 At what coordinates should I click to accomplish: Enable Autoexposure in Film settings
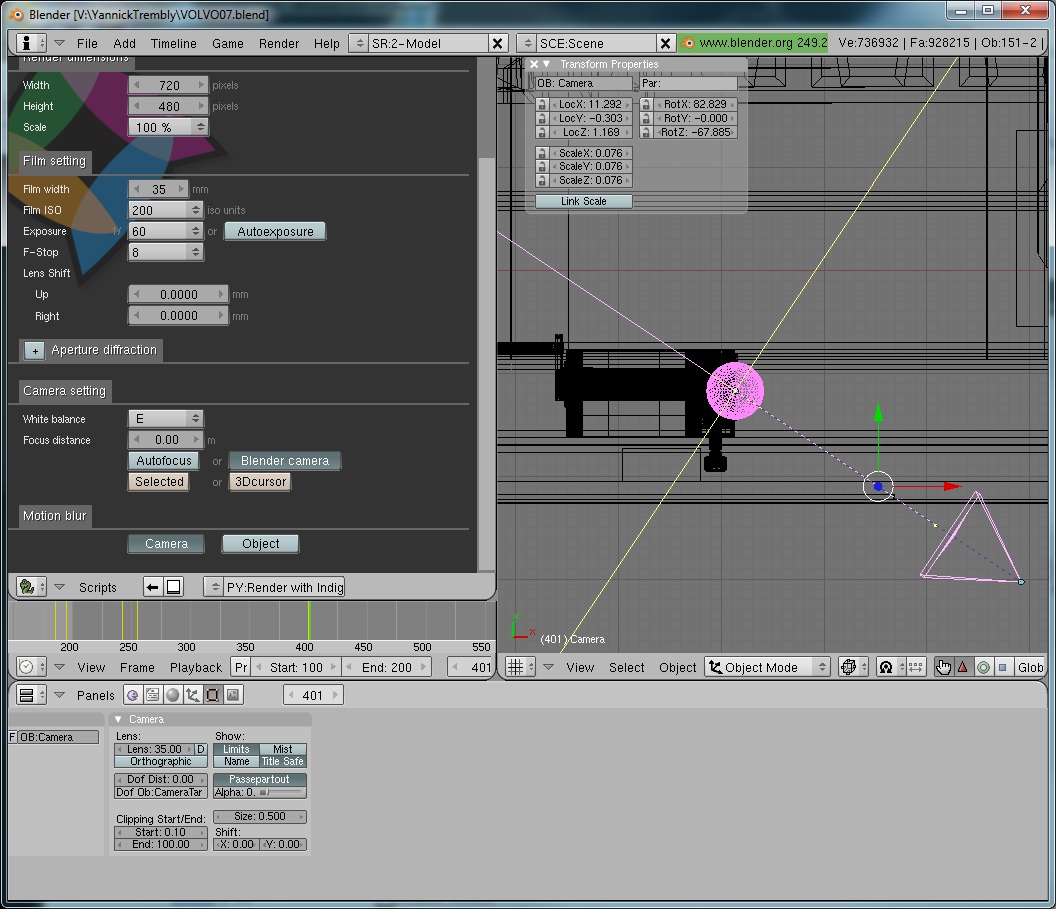click(x=275, y=231)
